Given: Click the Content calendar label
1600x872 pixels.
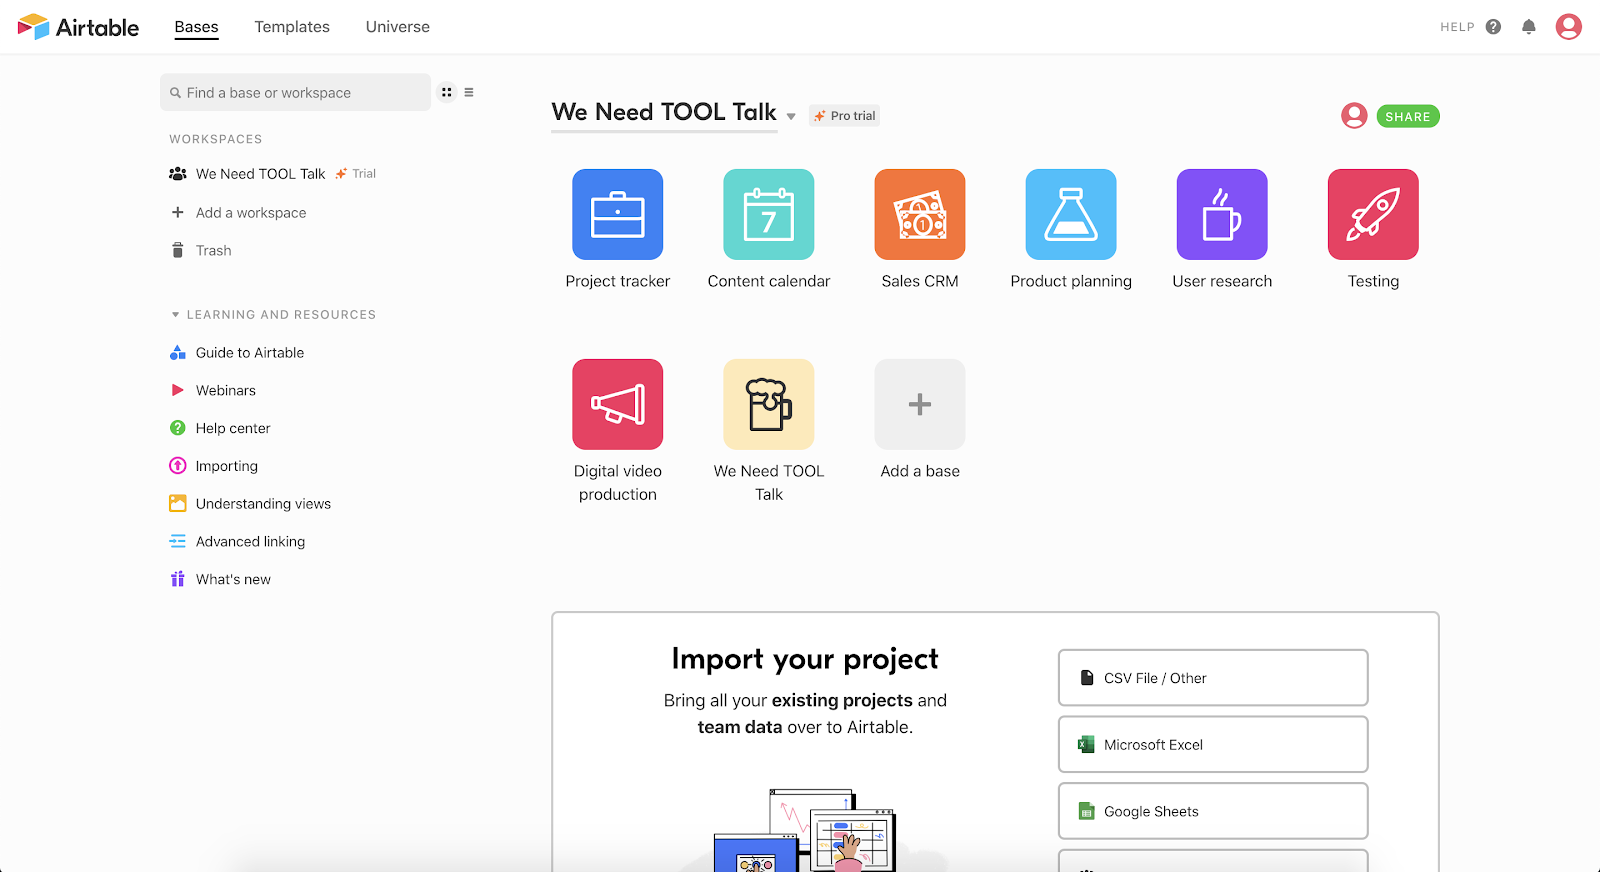Looking at the screenshot, I should pos(768,281).
